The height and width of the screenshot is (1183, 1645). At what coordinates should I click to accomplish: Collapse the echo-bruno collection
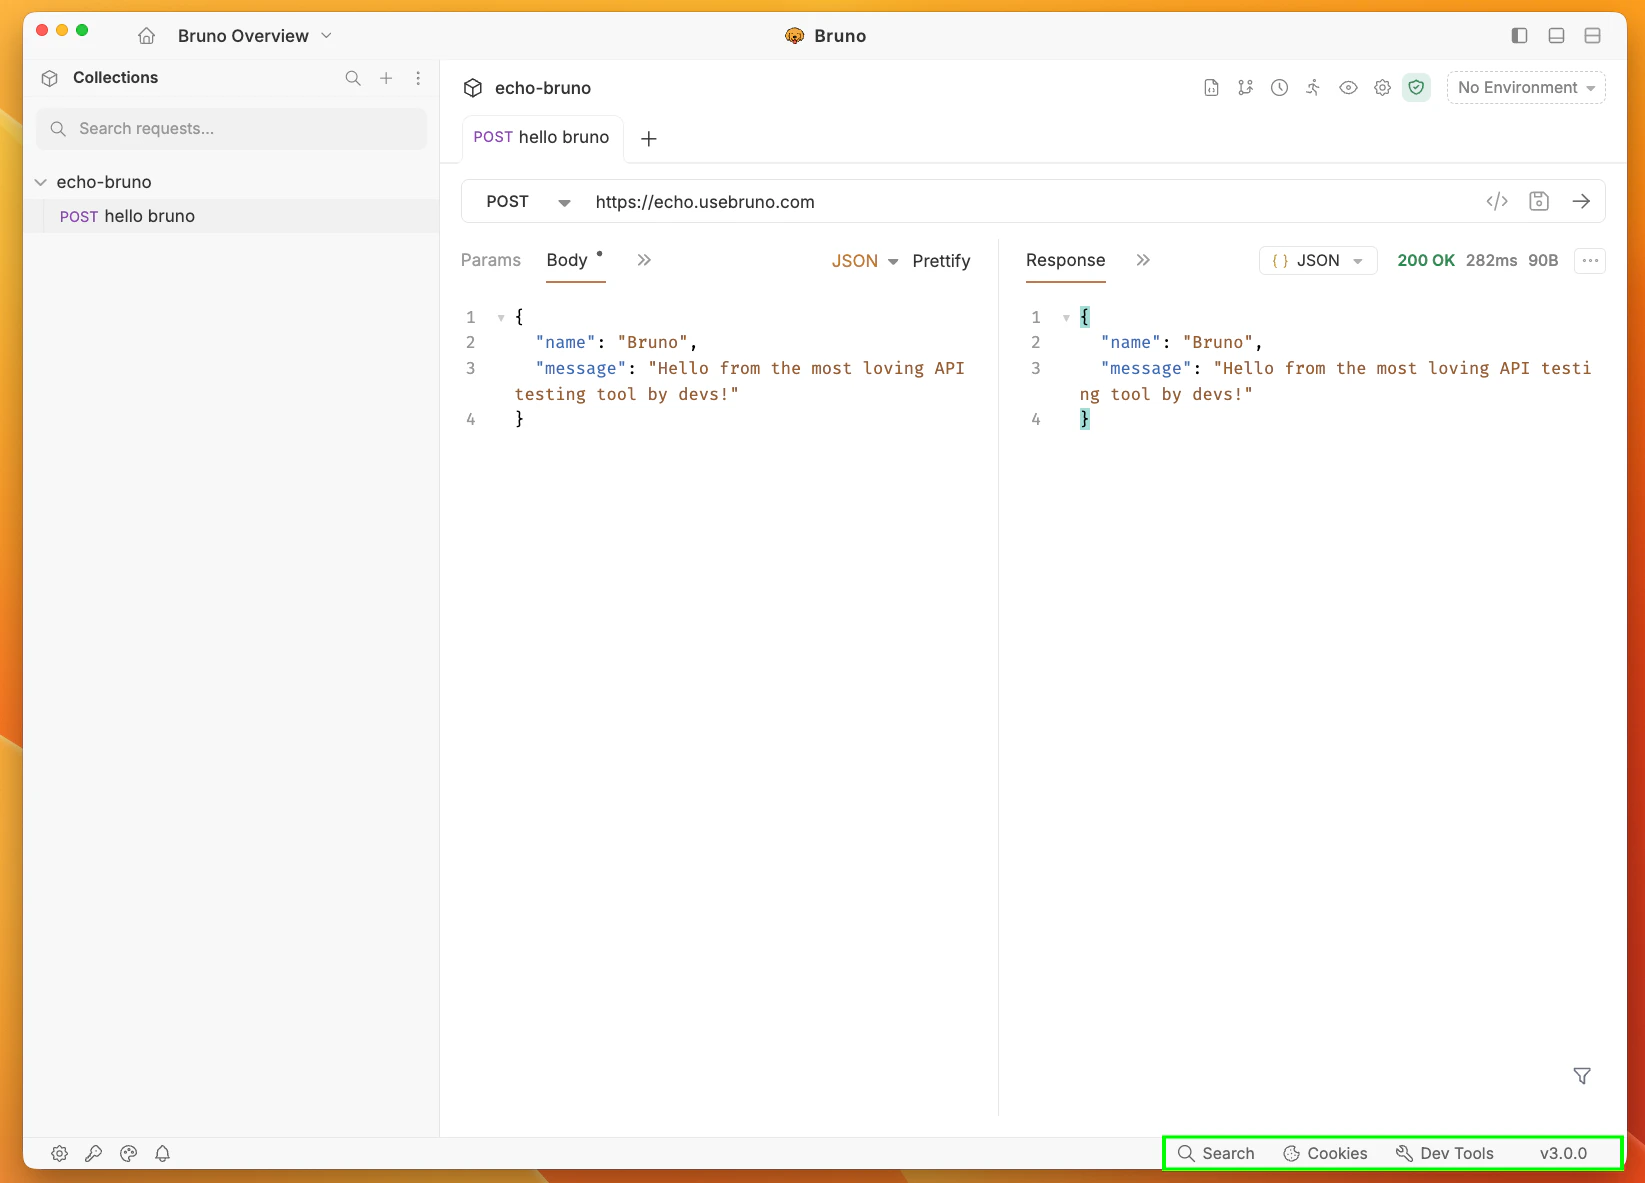(x=41, y=182)
